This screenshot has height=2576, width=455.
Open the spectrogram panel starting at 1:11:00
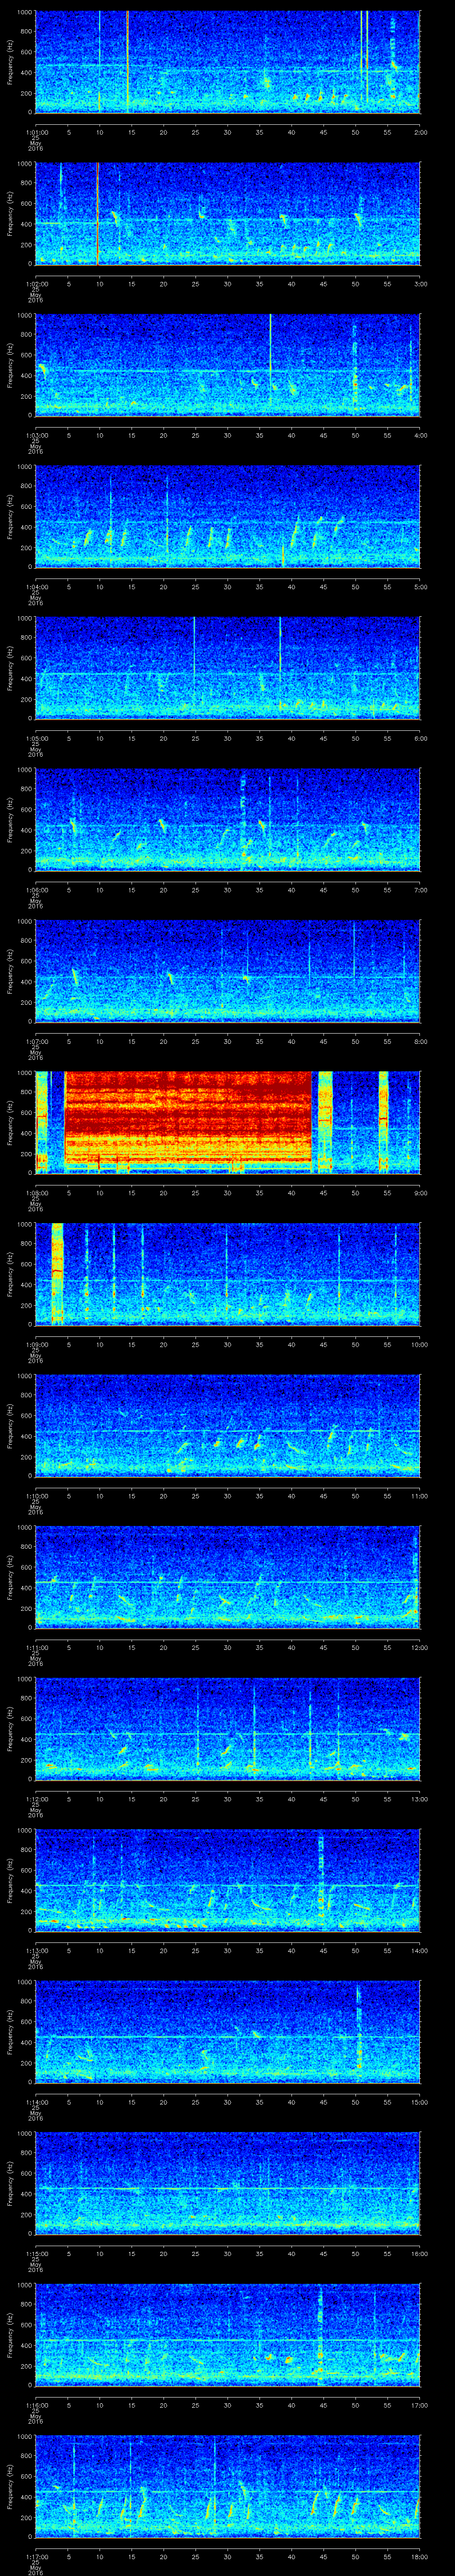point(228,1577)
